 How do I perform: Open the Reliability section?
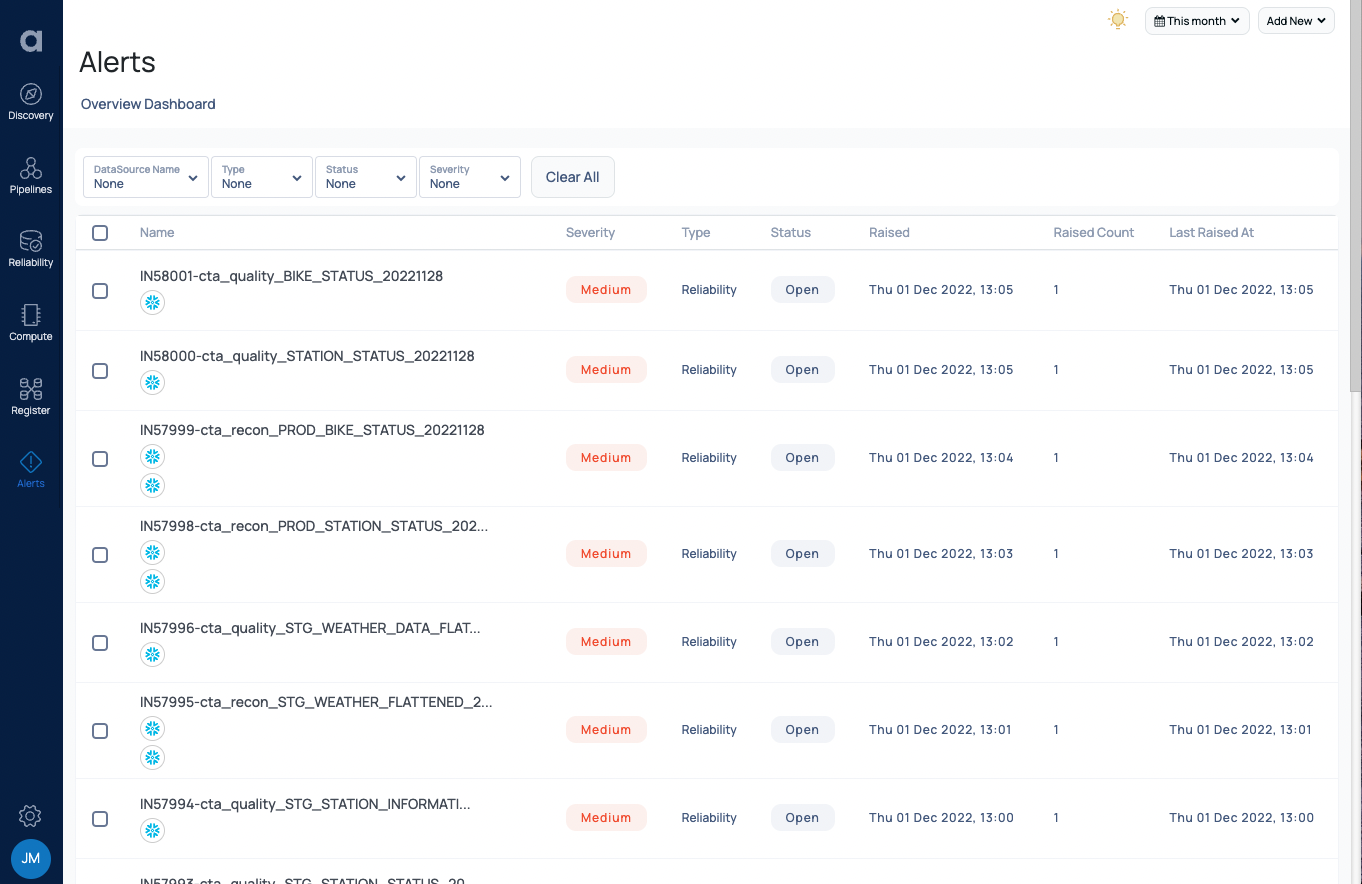click(30, 248)
